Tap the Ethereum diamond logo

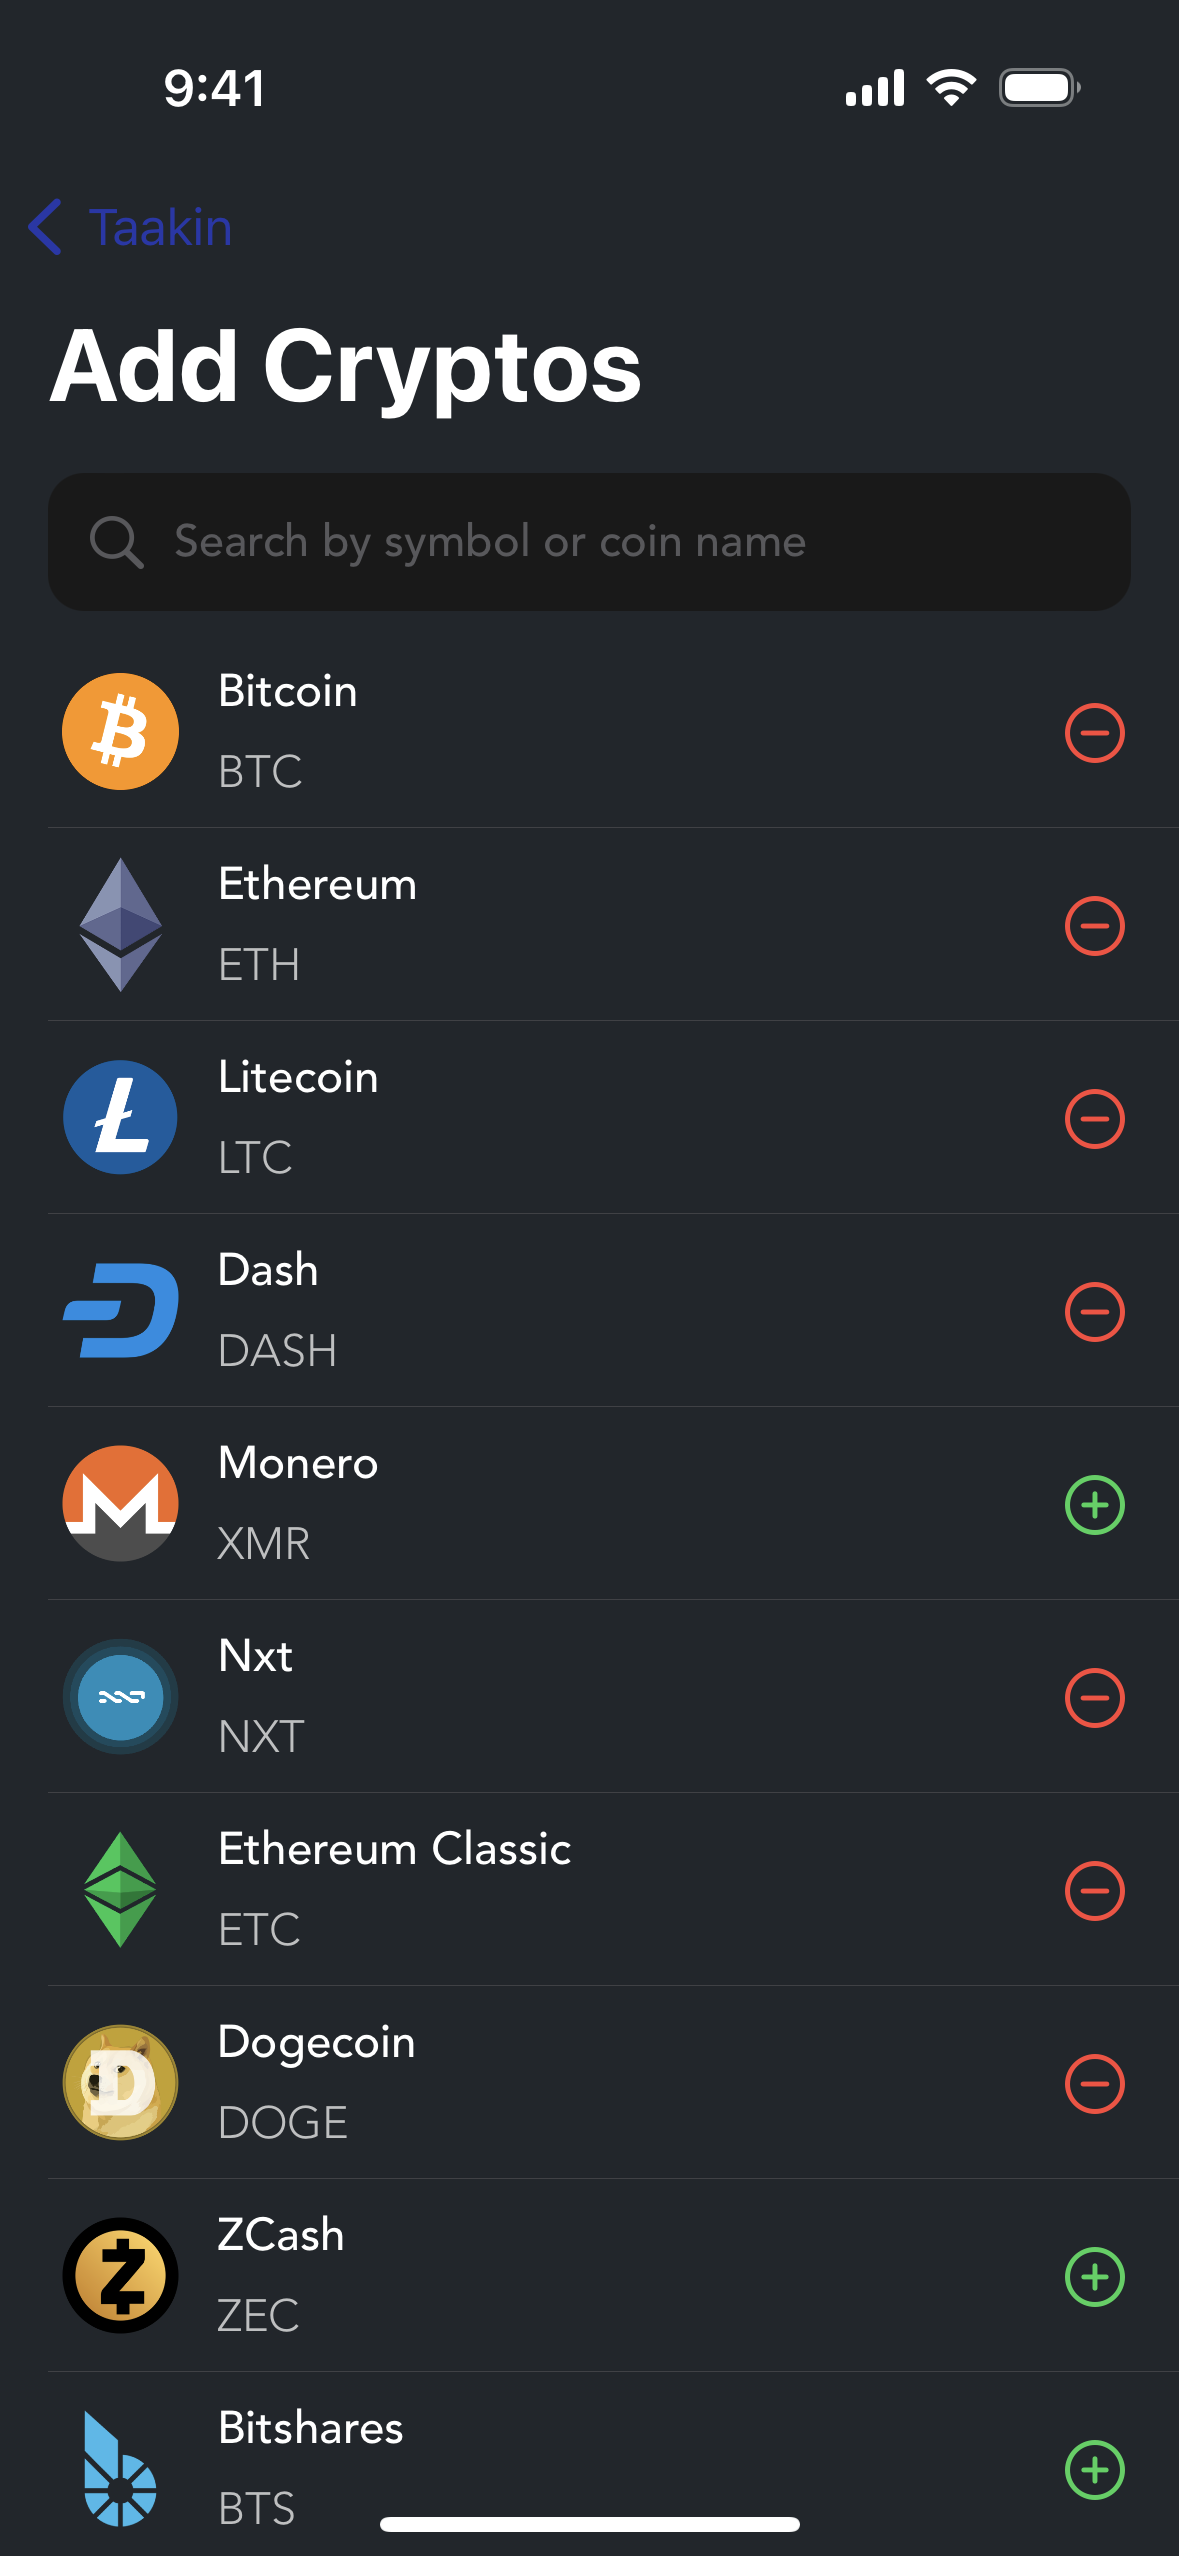pos(120,925)
